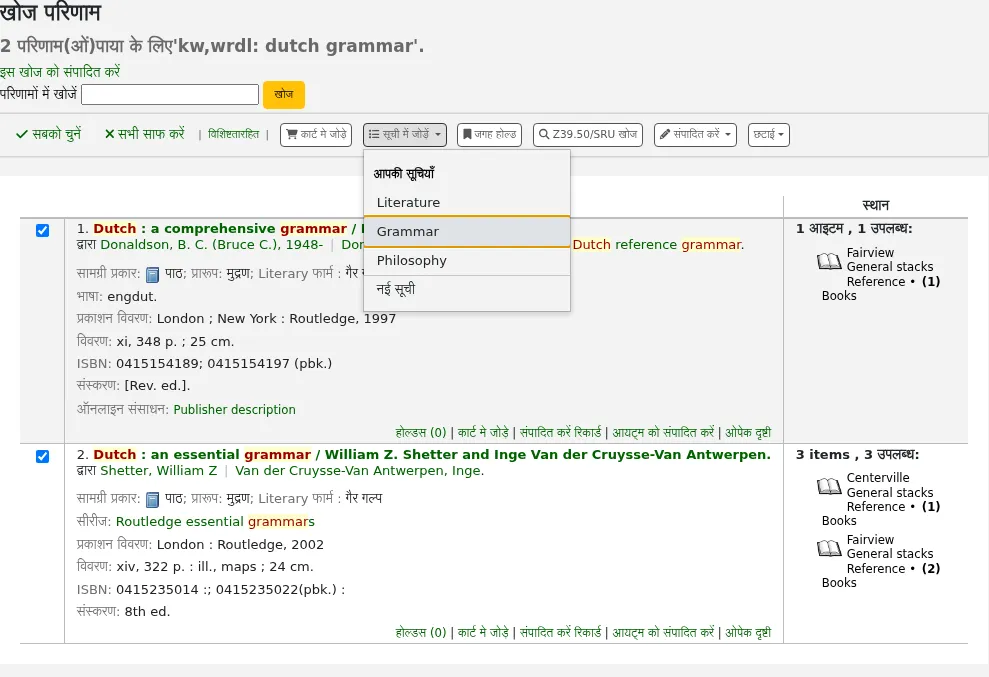Select Literature list from dropdown menu
The image size is (989, 677).
pos(467,203)
